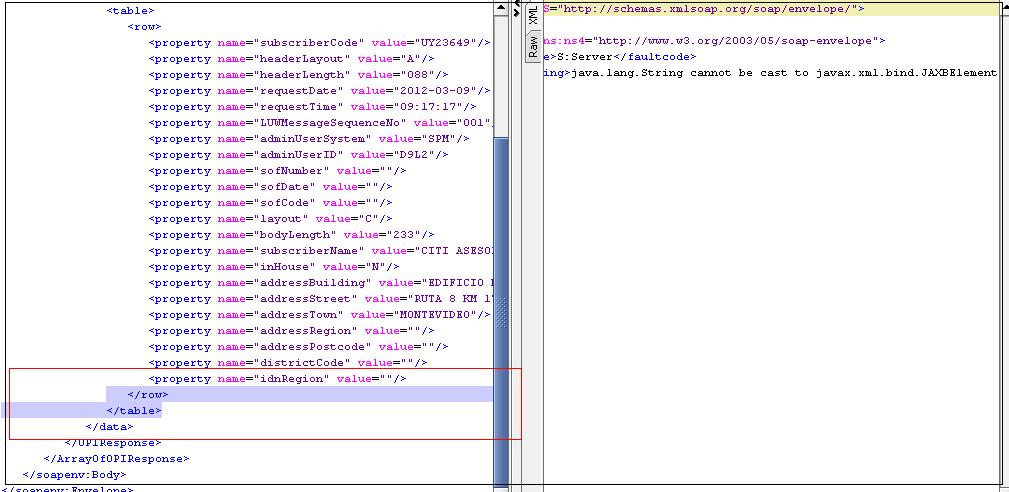This screenshot has width=1009, height=492.
Task: Click the closing </data> tag
Action: click(109, 427)
